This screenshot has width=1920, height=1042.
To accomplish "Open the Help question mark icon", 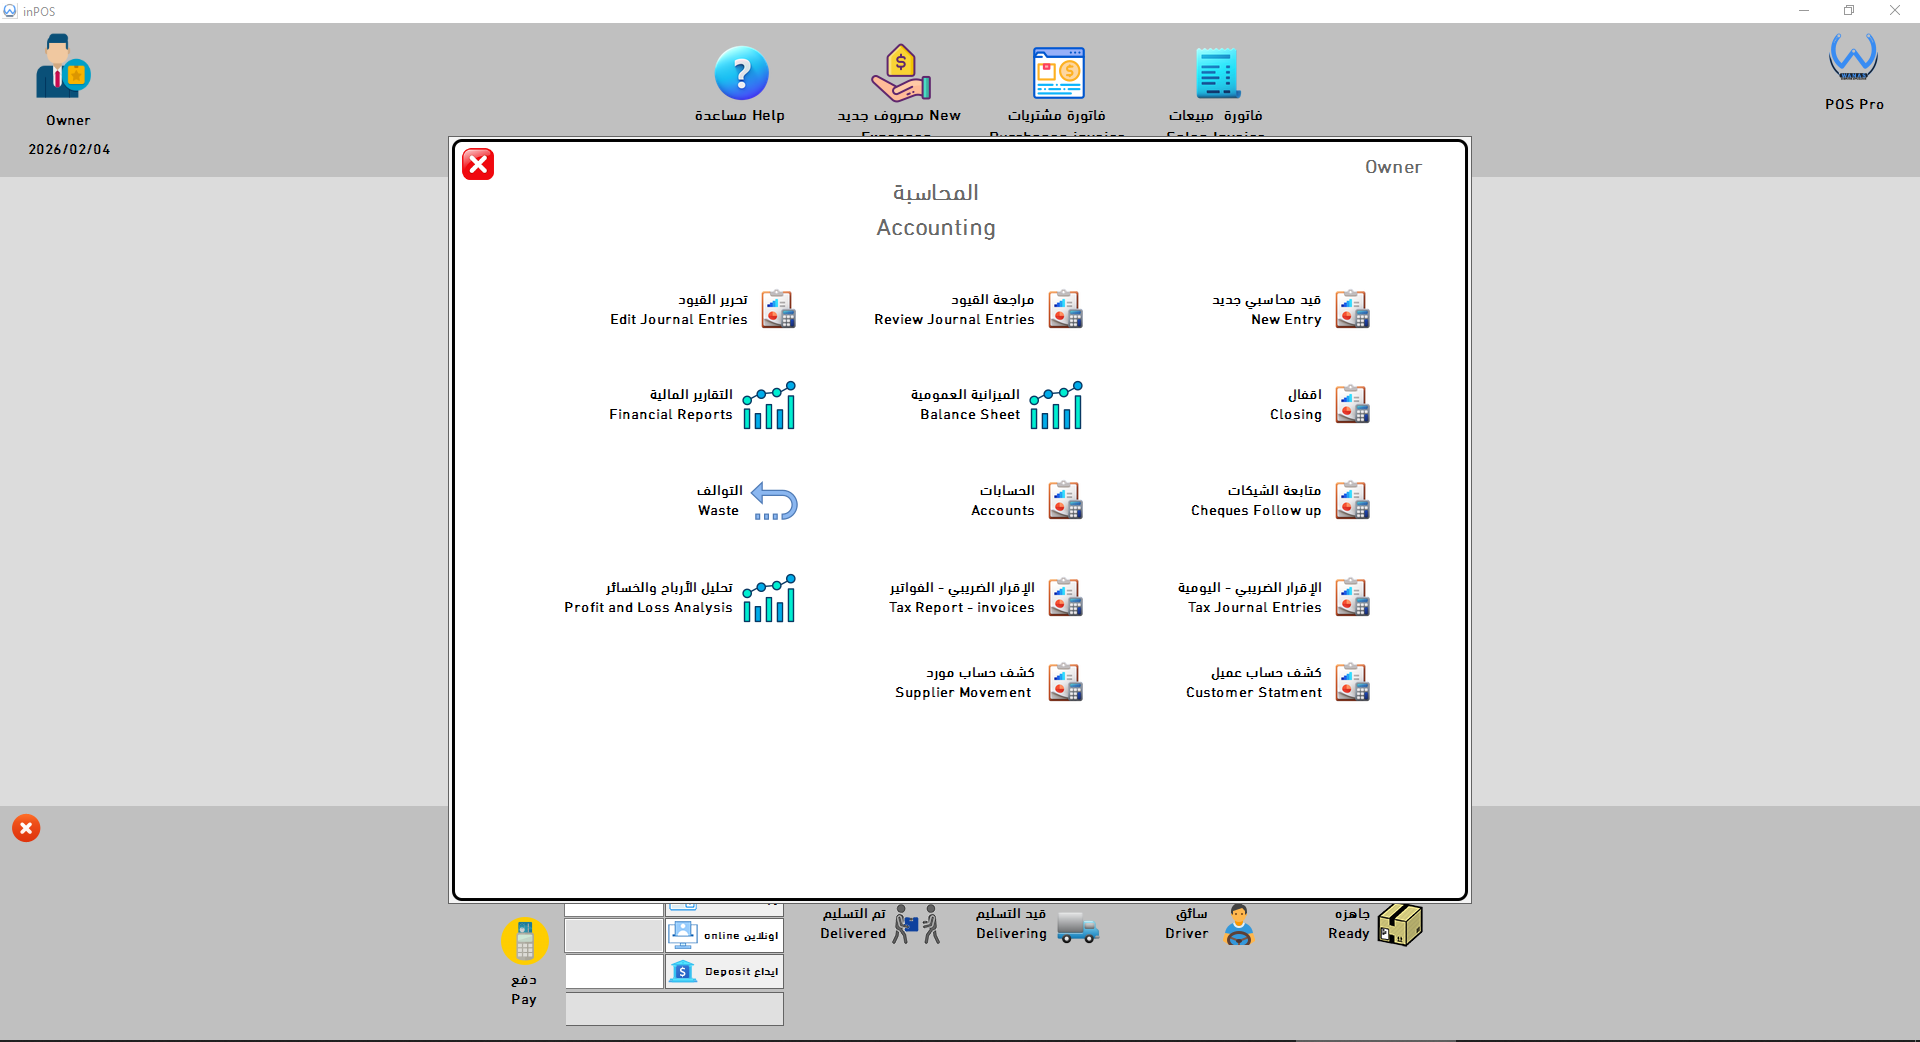I will click(x=741, y=72).
